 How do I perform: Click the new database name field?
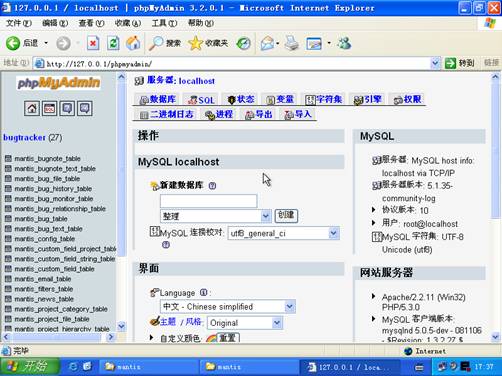tap(209, 201)
